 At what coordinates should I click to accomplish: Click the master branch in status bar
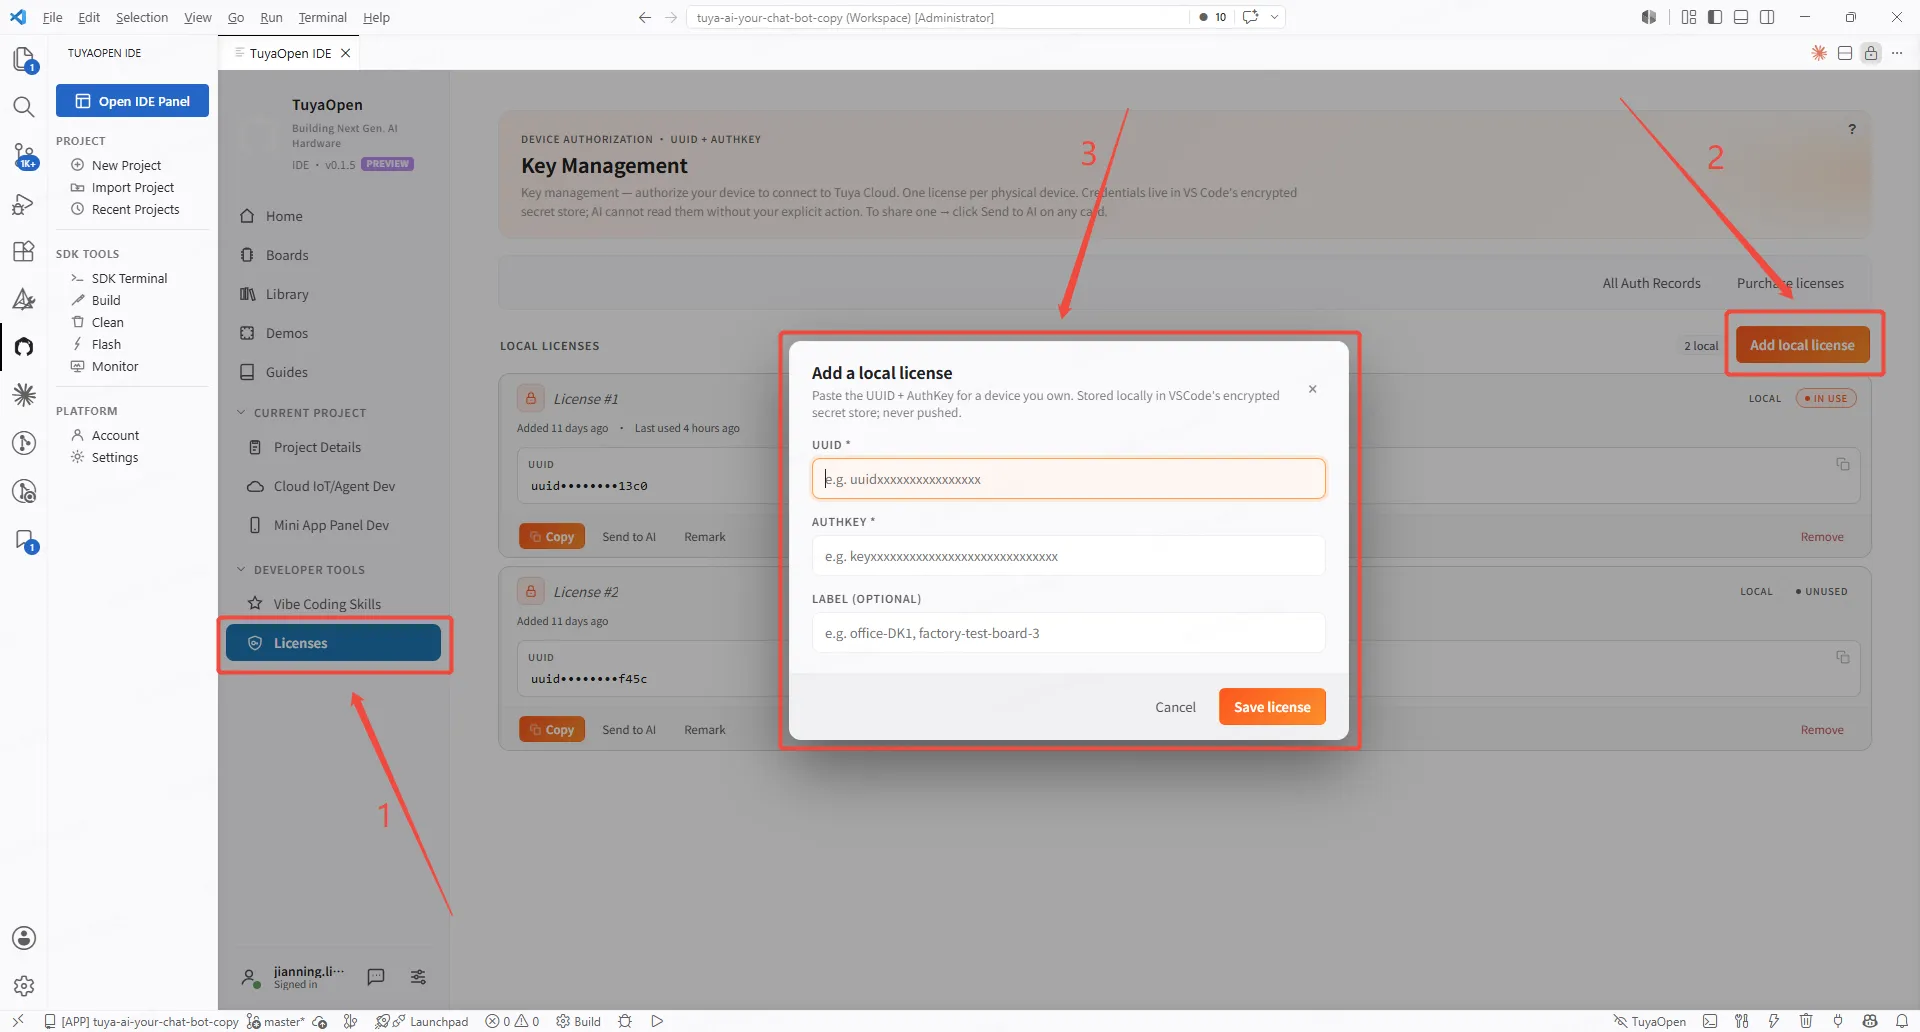click(276, 1021)
